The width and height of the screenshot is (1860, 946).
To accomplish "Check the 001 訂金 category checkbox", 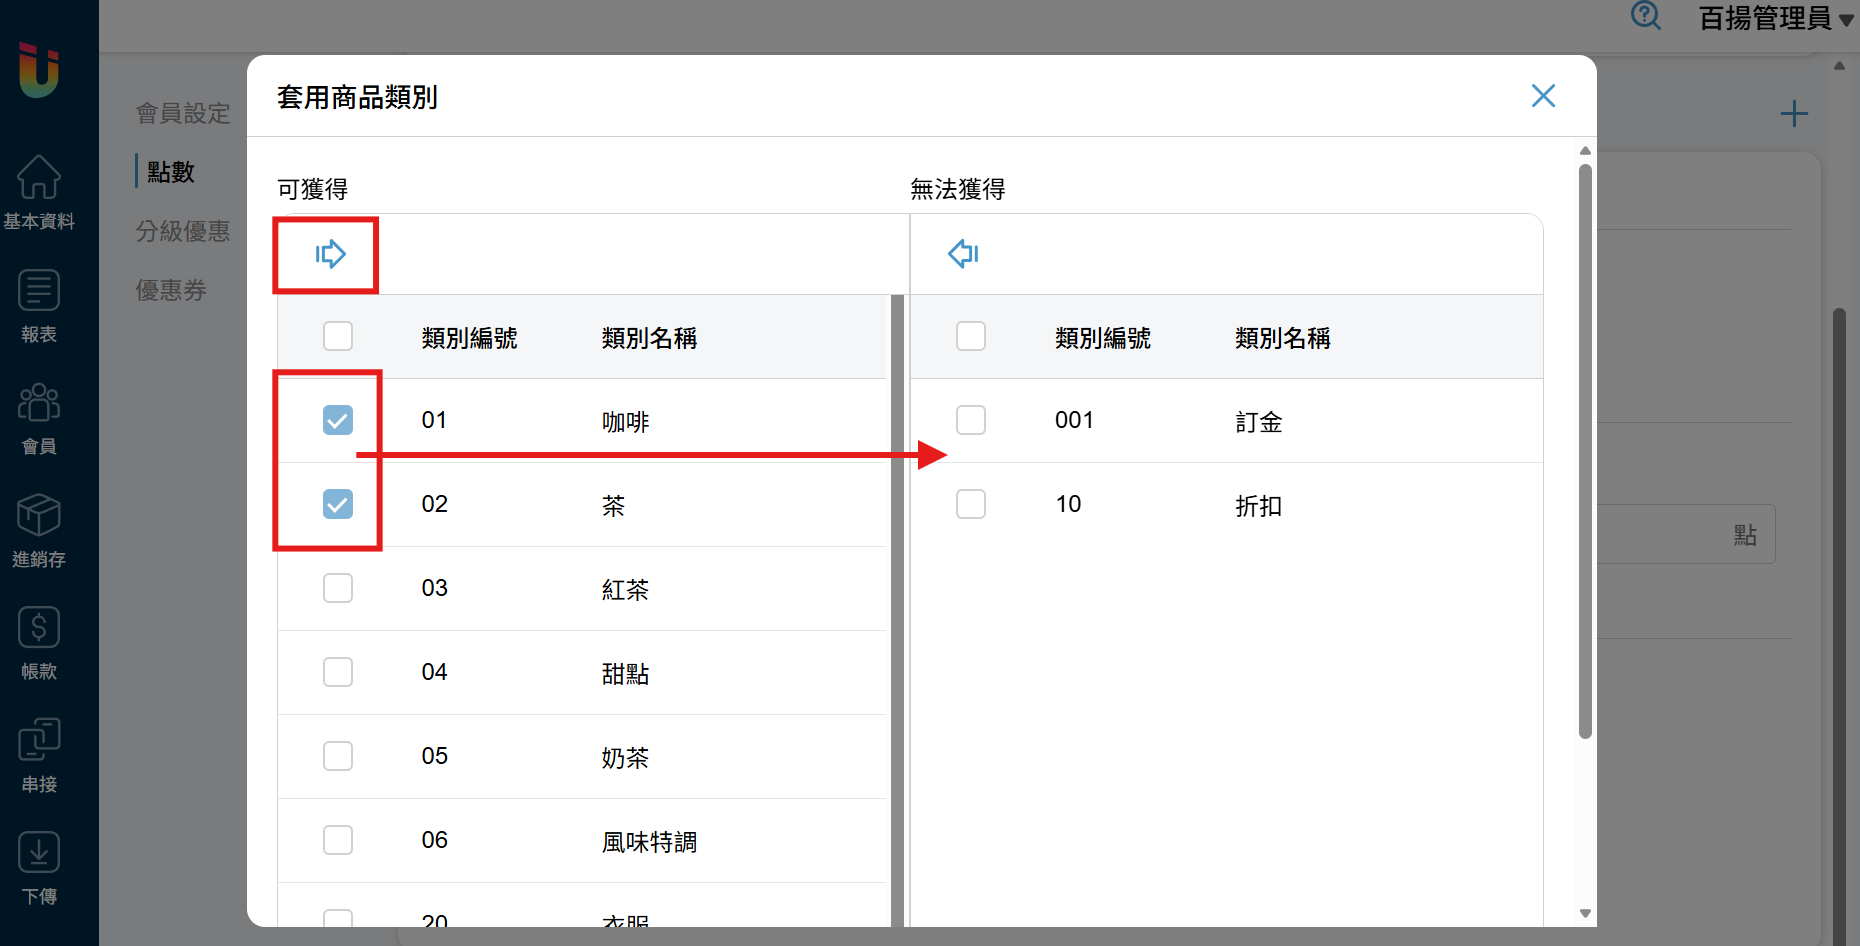I will tap(971, 420).
